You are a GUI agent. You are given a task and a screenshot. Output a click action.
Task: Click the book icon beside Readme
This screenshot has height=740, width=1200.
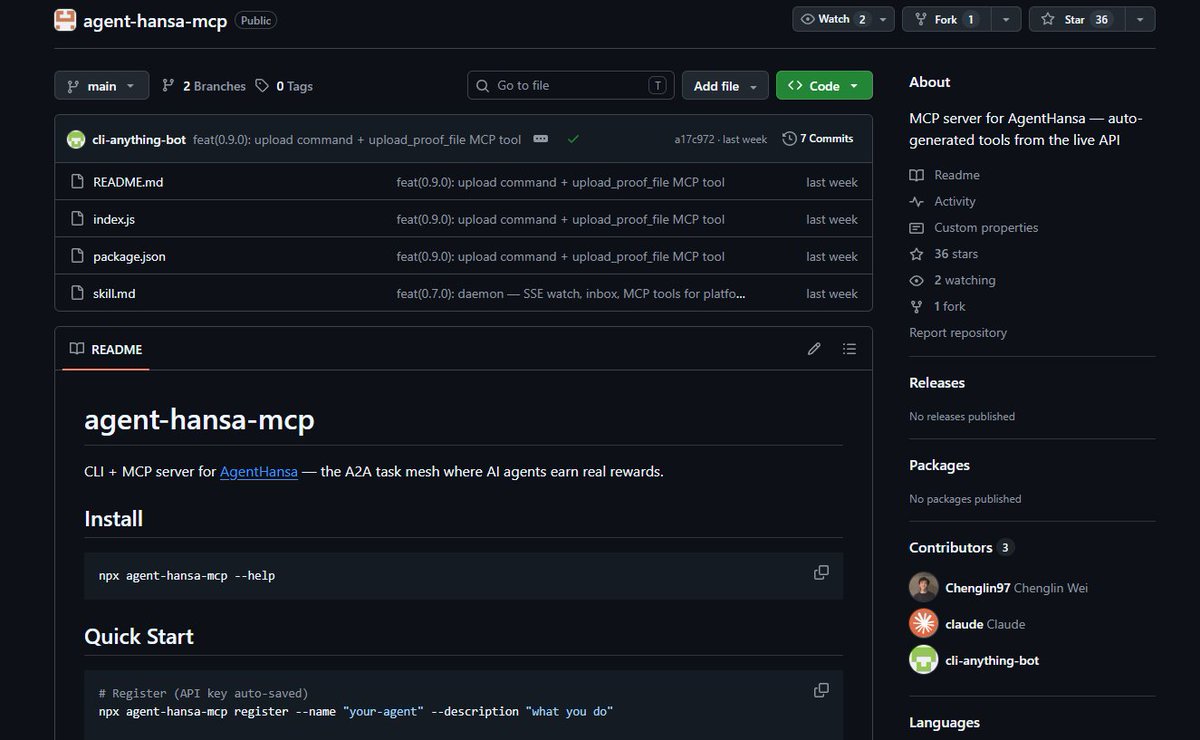point(917,175)
